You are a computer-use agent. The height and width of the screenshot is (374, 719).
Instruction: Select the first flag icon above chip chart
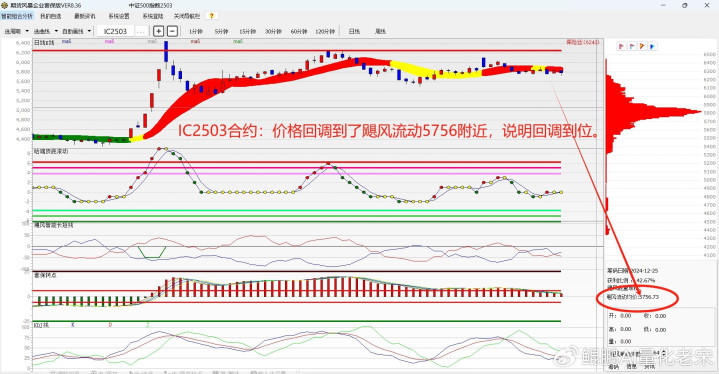pyautogui.click(x=621, y=46)
